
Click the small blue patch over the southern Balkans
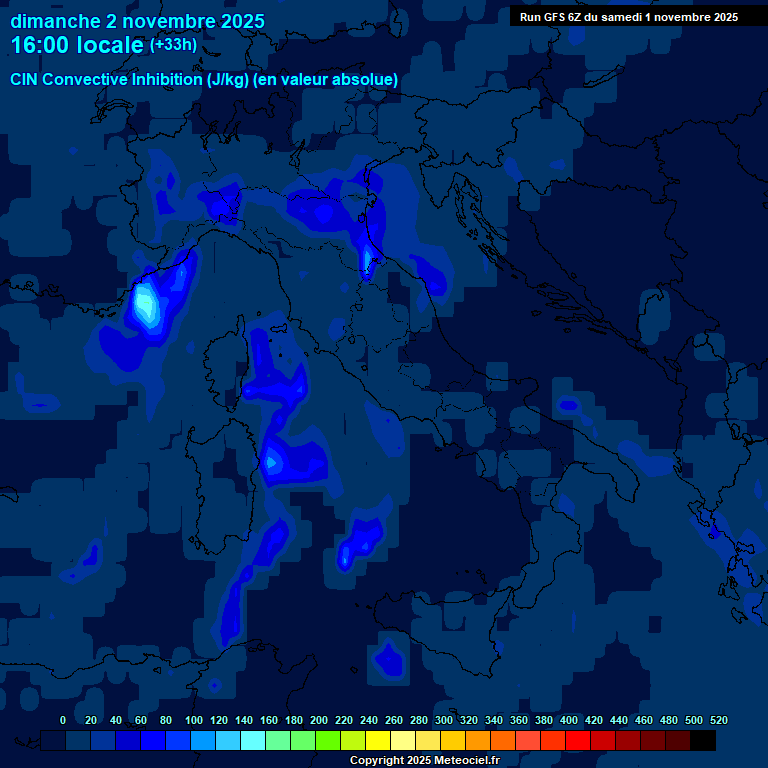568,405
